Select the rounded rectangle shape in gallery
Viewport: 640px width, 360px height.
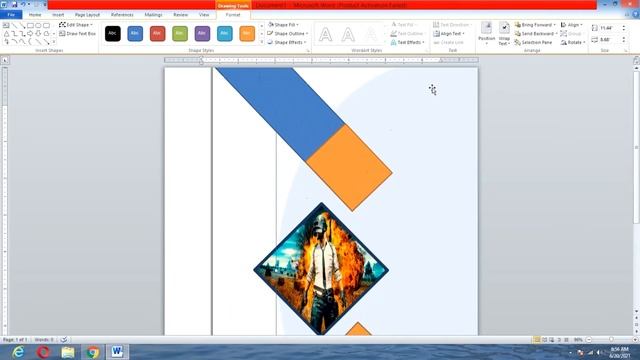[x=47, y=25]
